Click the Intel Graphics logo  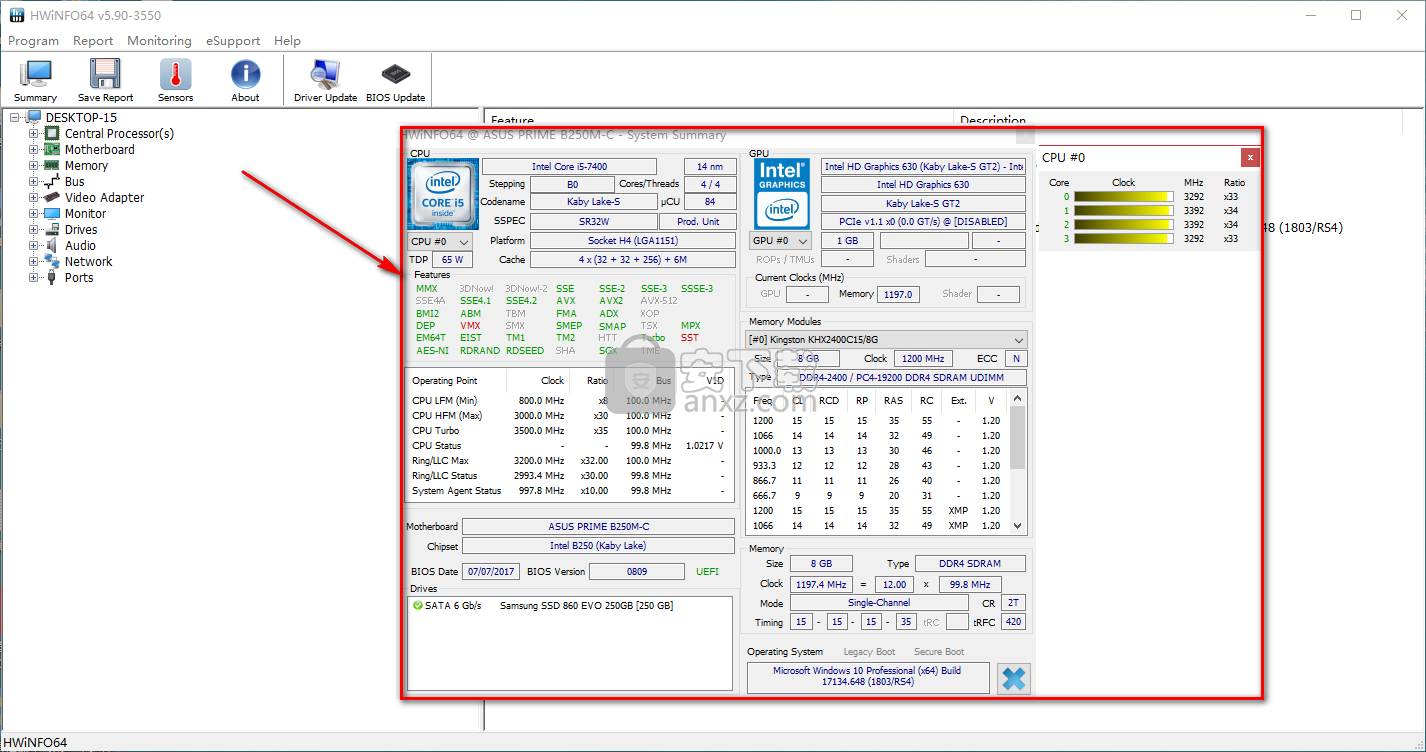click(x=782, y=193)
